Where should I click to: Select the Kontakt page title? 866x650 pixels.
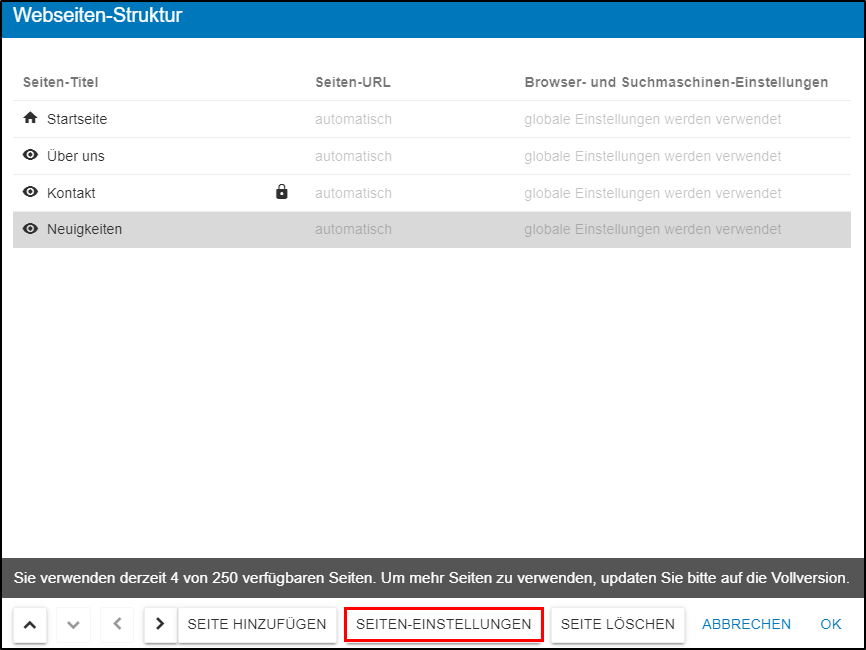[x=71, y=193]
